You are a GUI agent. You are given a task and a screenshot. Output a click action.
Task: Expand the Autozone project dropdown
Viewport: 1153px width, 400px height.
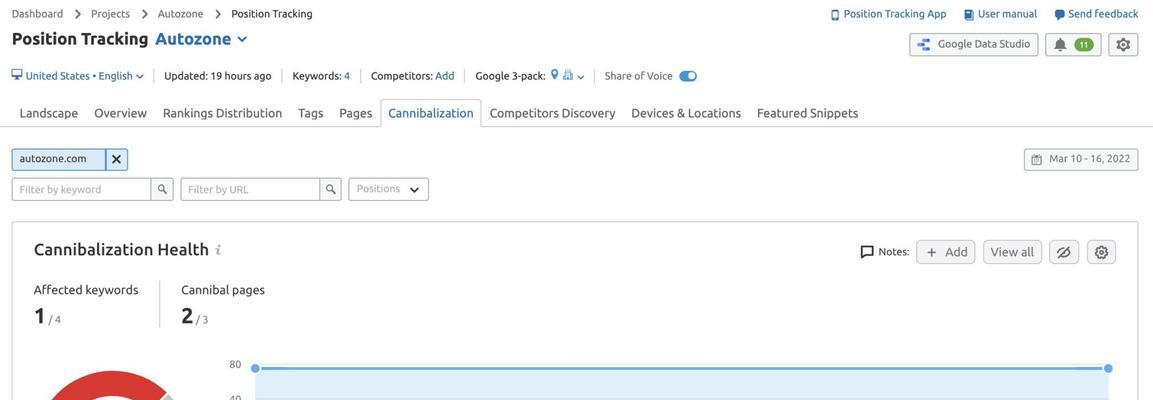point(201,39)
